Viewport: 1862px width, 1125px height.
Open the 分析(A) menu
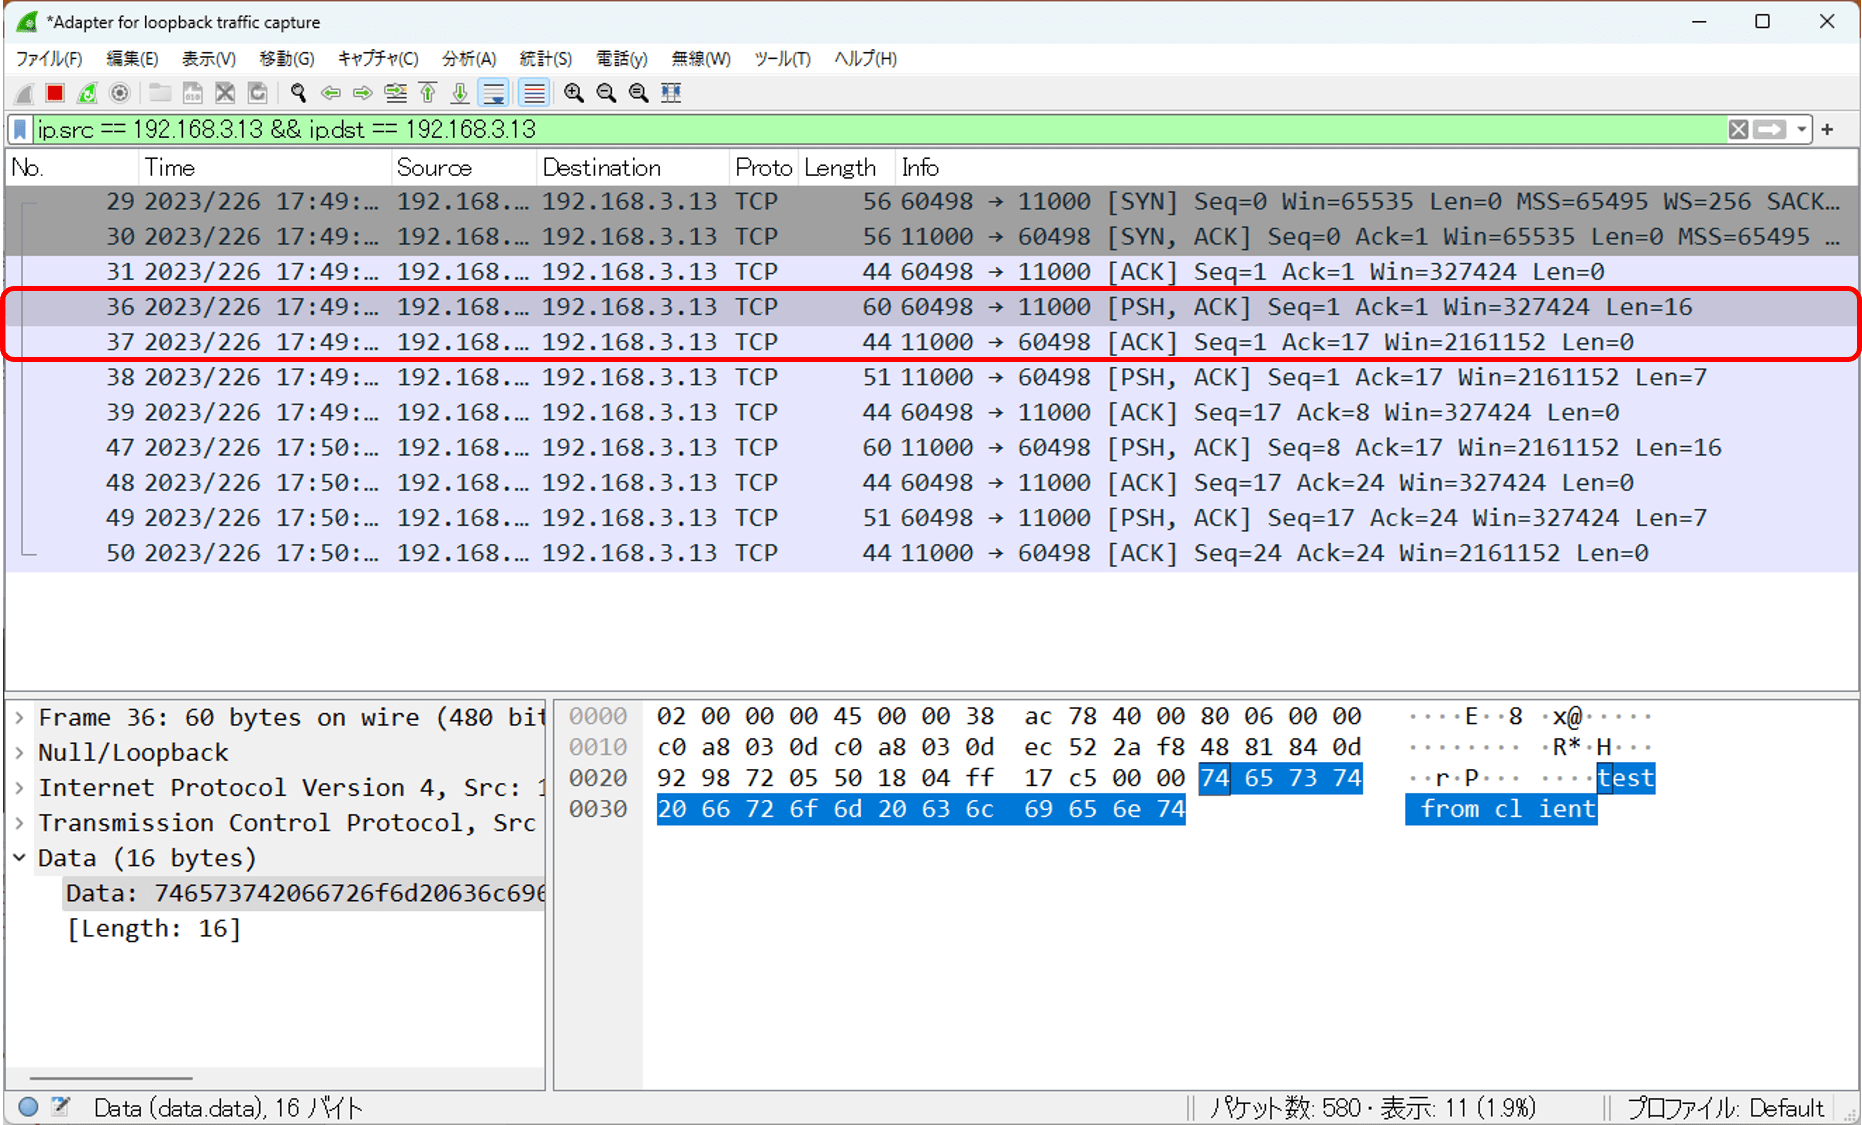[x=469, y=59]
